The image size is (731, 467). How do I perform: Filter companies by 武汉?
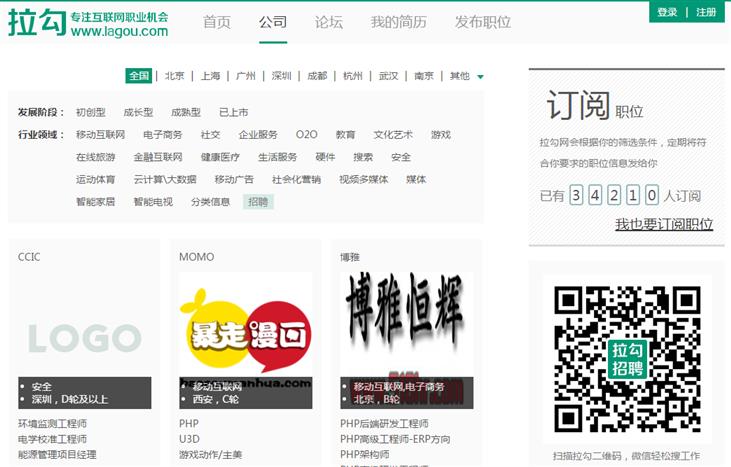388,76
